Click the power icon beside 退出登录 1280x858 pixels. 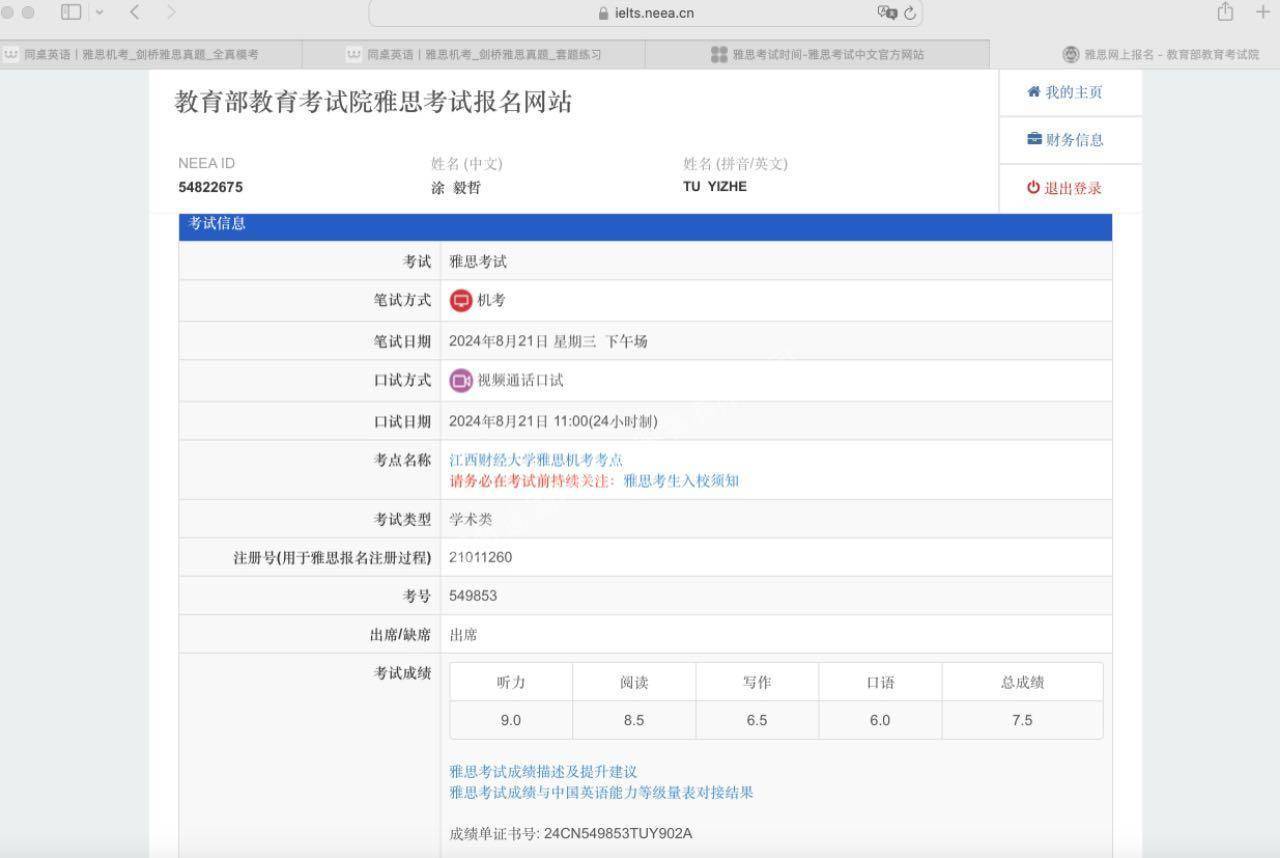point(1033,187)
